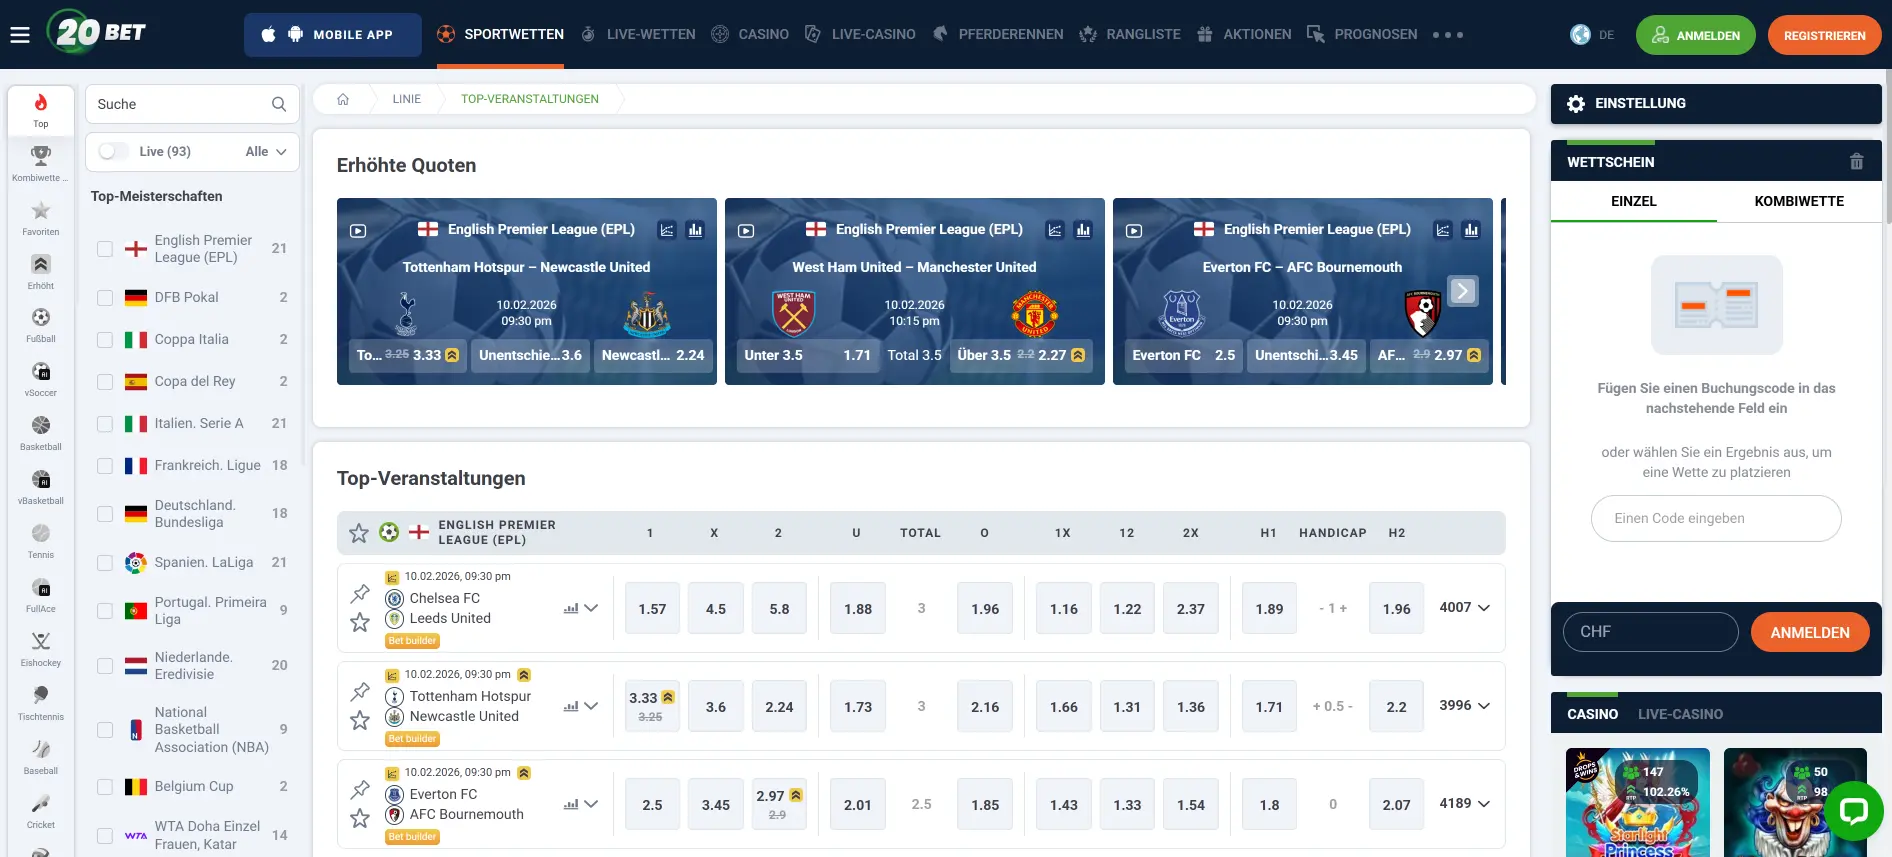Open the DE language selector
The image size is (1892, 857).
point(1592,35)
